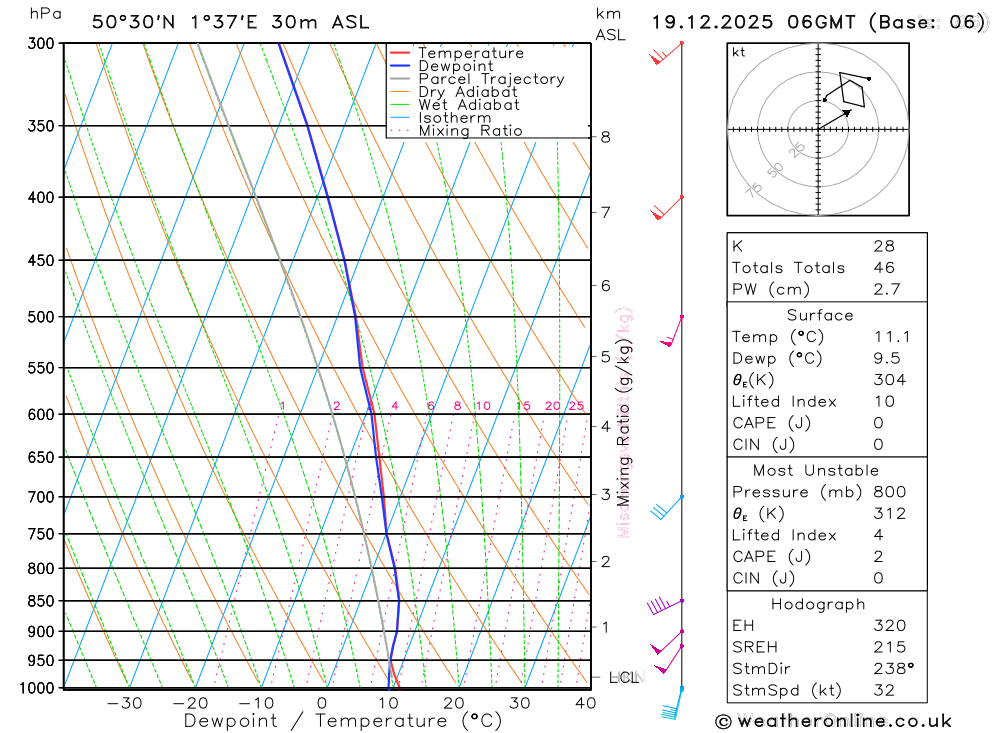
Task: Click the red wind barb at 300 hPa
Action: pyautogui.click(x=666, y=54)
